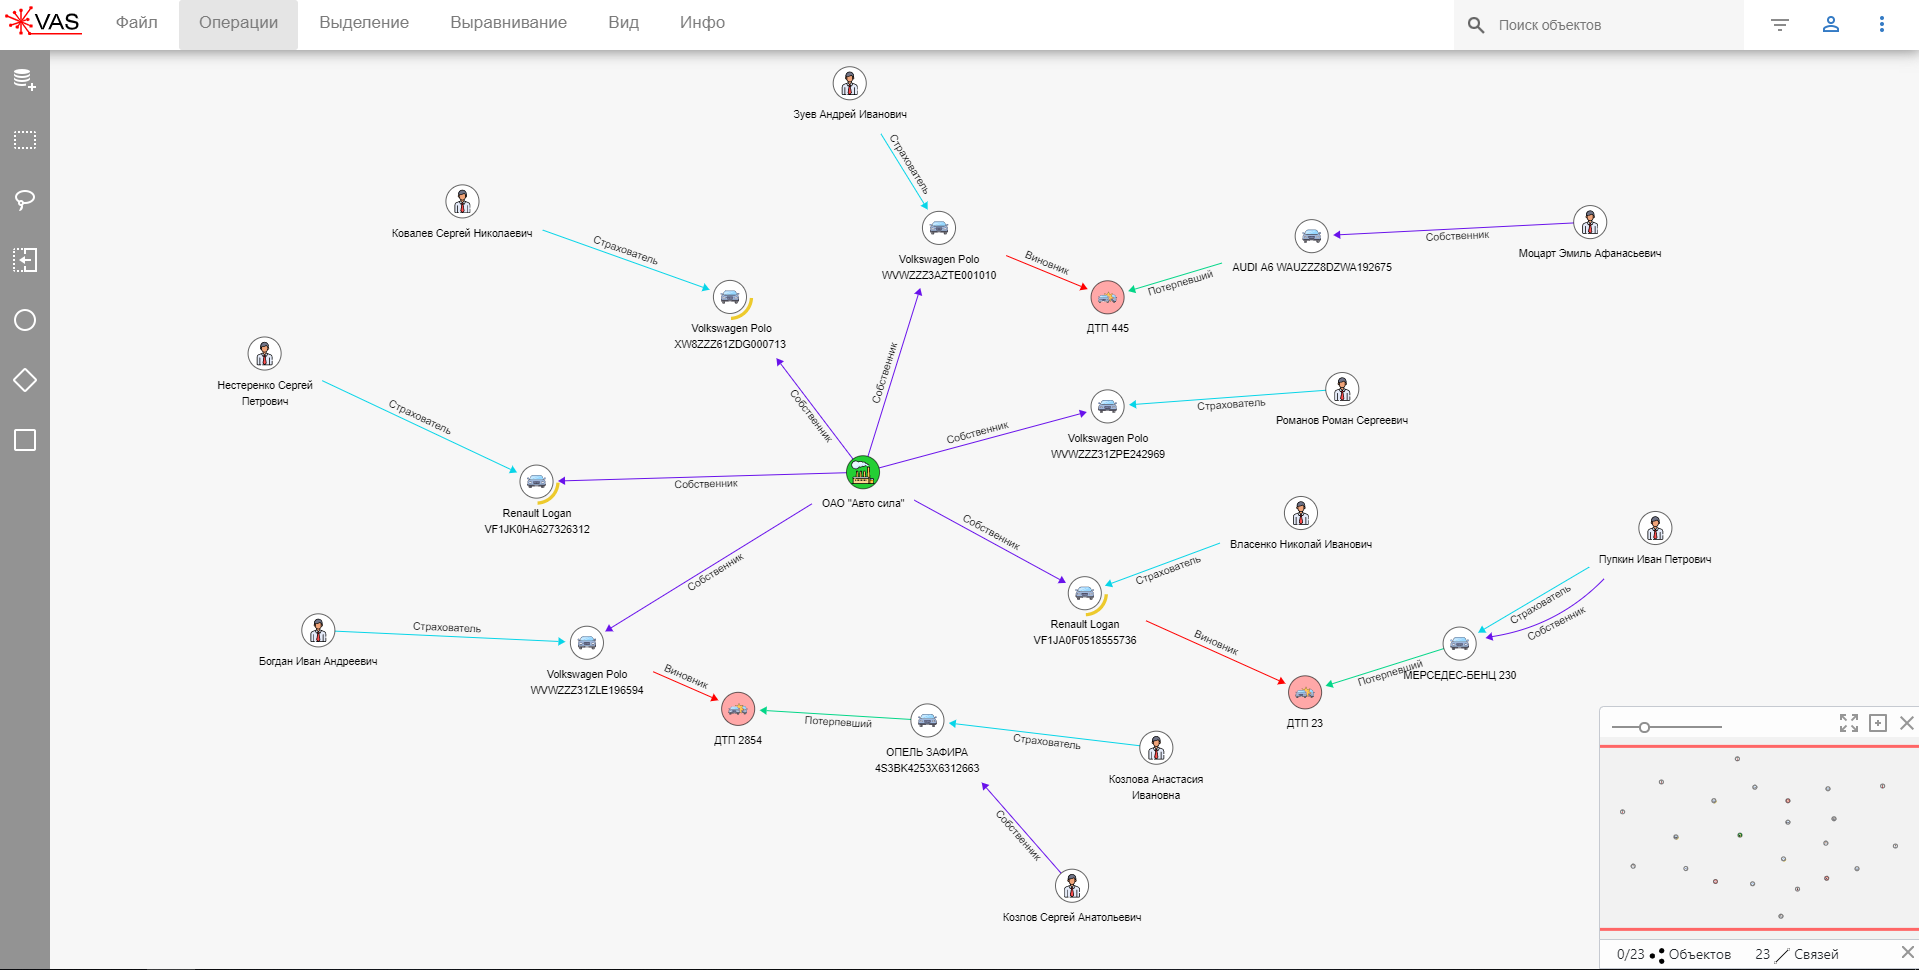Open the Файл menu
The width and height of the screenshot is (1924, 970).
[137, 22]
